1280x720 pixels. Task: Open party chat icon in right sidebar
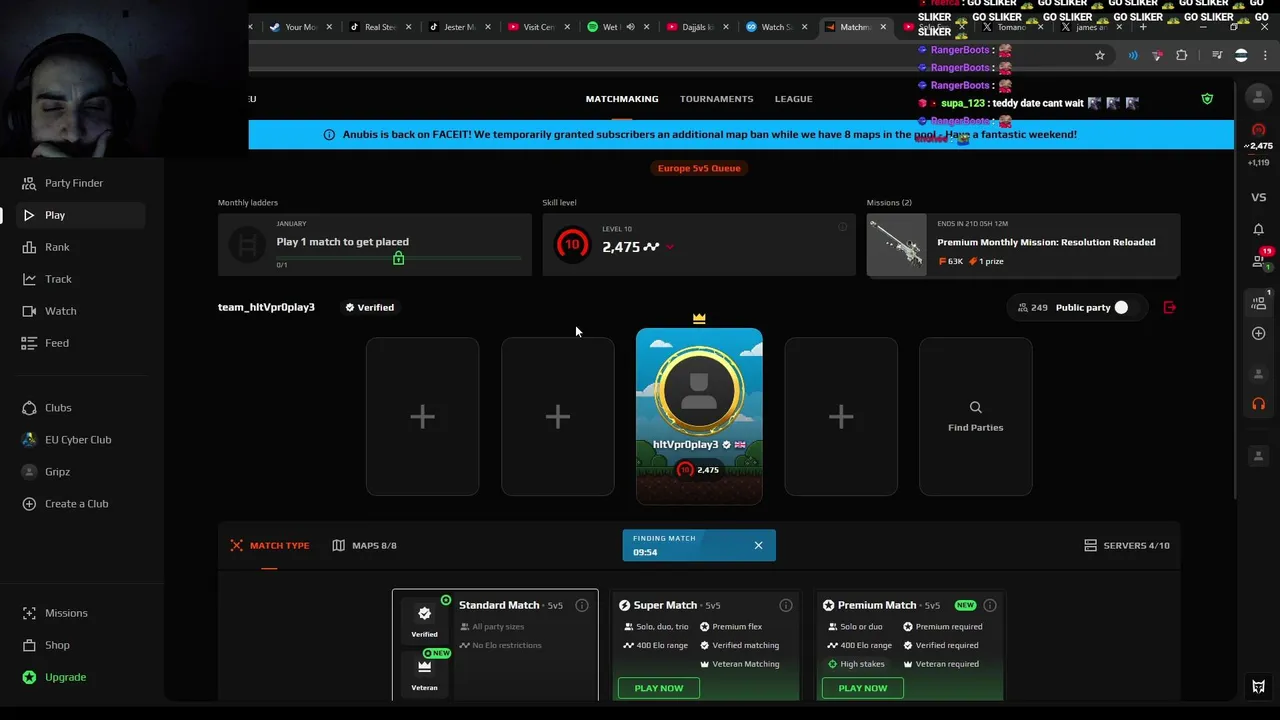pyautogui.click(x=1259, y=302)
